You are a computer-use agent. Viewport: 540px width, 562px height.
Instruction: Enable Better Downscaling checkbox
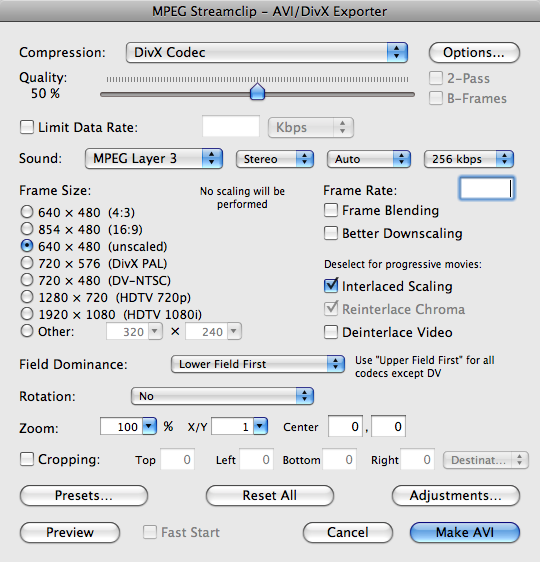(x=331, y=233)
